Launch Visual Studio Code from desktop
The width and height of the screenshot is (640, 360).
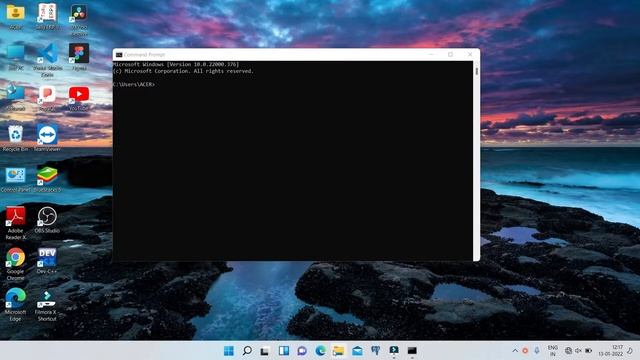tap(47, 60)
